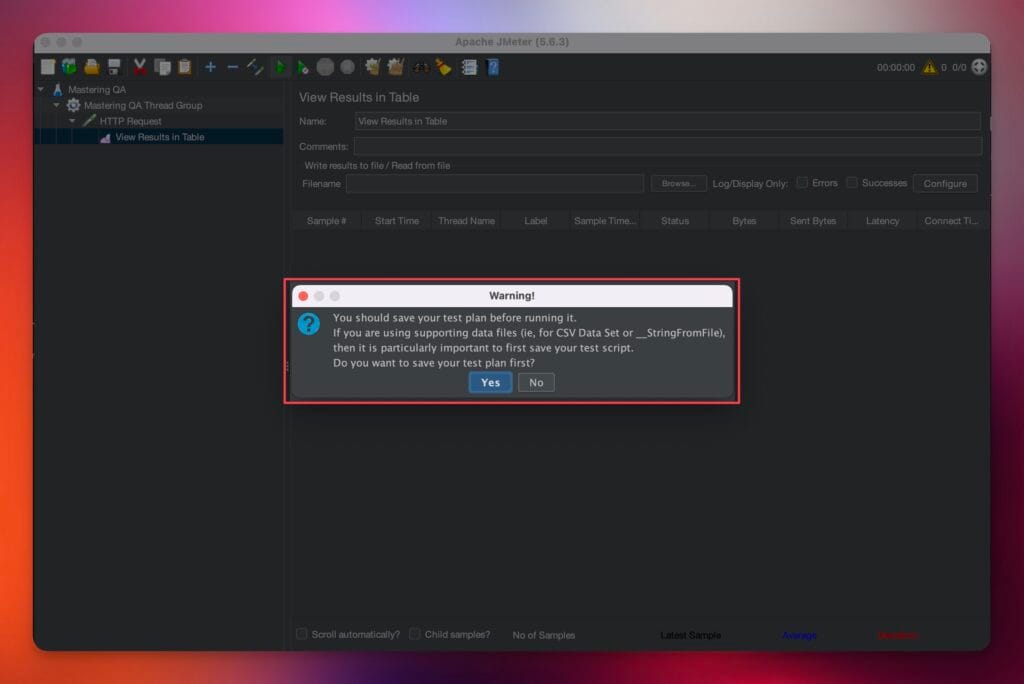Click the Warning! dialog title text
The width and height of the screenshot is (1024, 684).
pyautogui.click(x=511, y=295)
